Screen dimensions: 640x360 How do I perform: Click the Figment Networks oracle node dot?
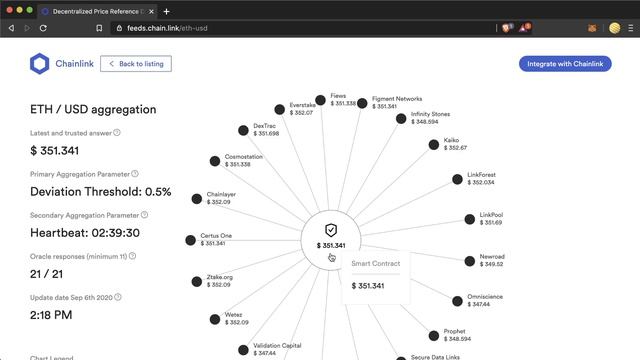(362, 103)
